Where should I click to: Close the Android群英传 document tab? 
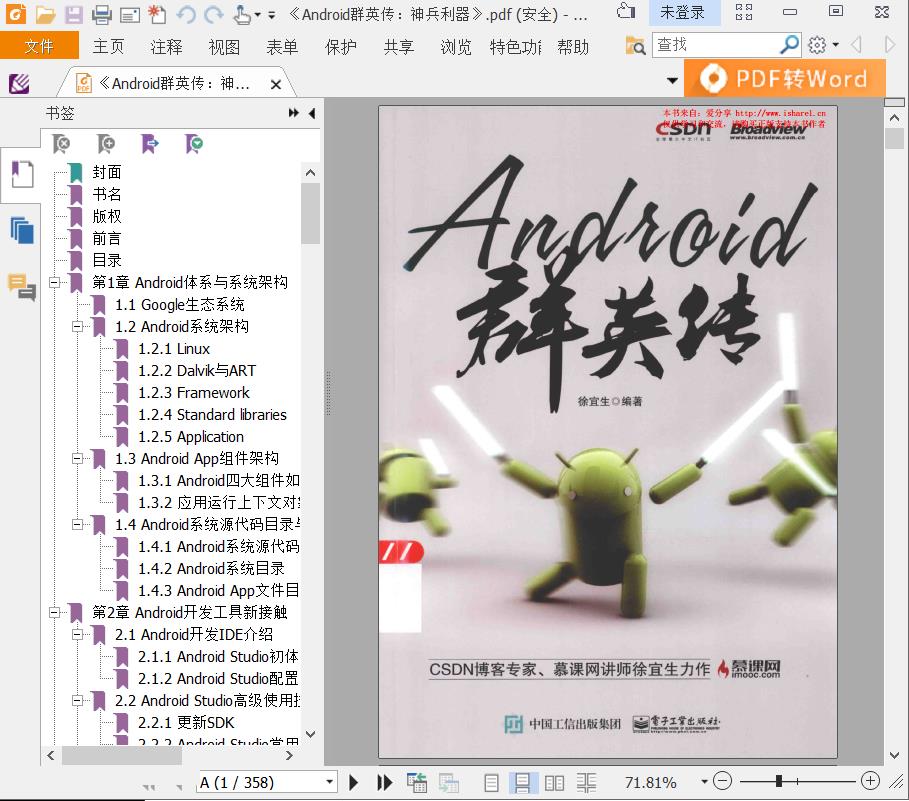[x=276, y=85]
